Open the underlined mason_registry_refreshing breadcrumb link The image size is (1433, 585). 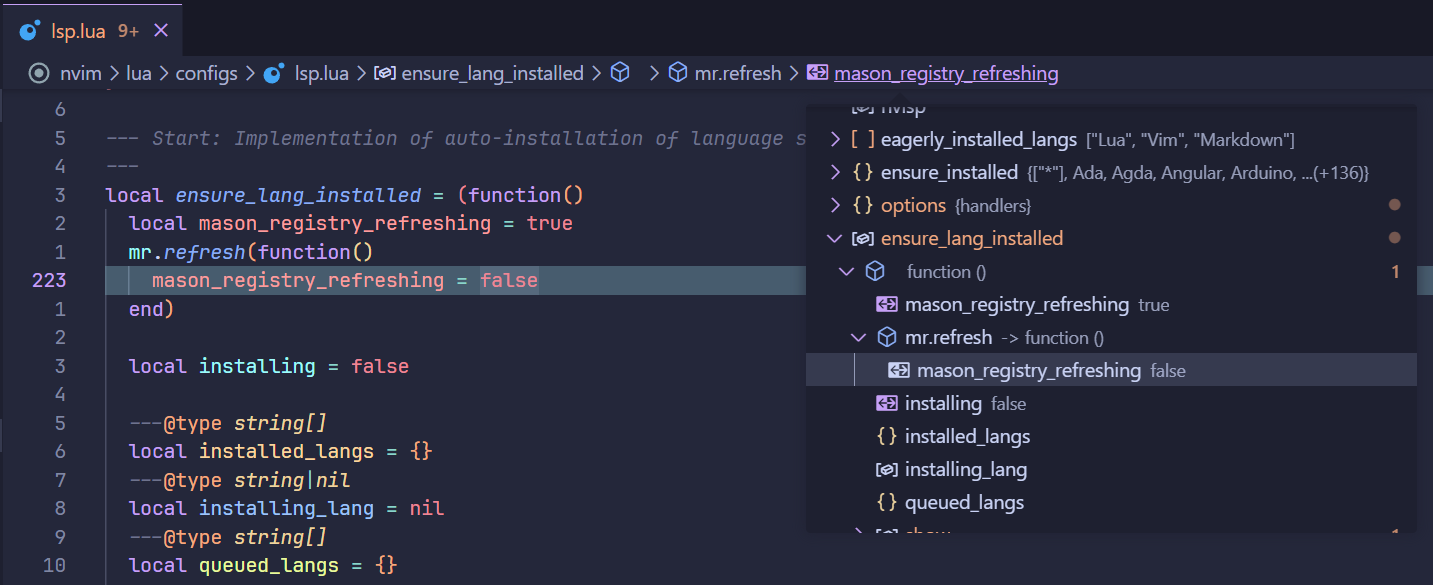[946, 72]
